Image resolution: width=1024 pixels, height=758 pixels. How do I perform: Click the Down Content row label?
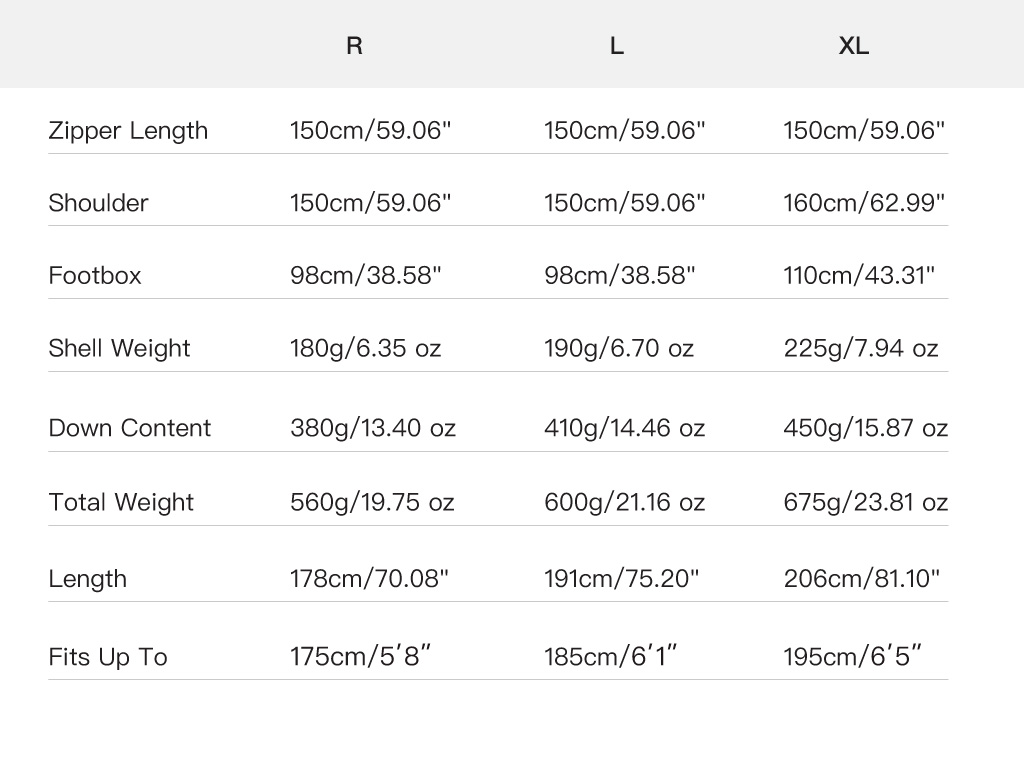pyautogui.click(x=130, y=428)
